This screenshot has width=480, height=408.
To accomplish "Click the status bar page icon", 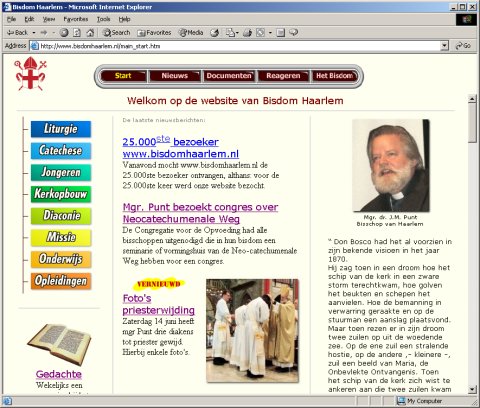I will point(8,401).
